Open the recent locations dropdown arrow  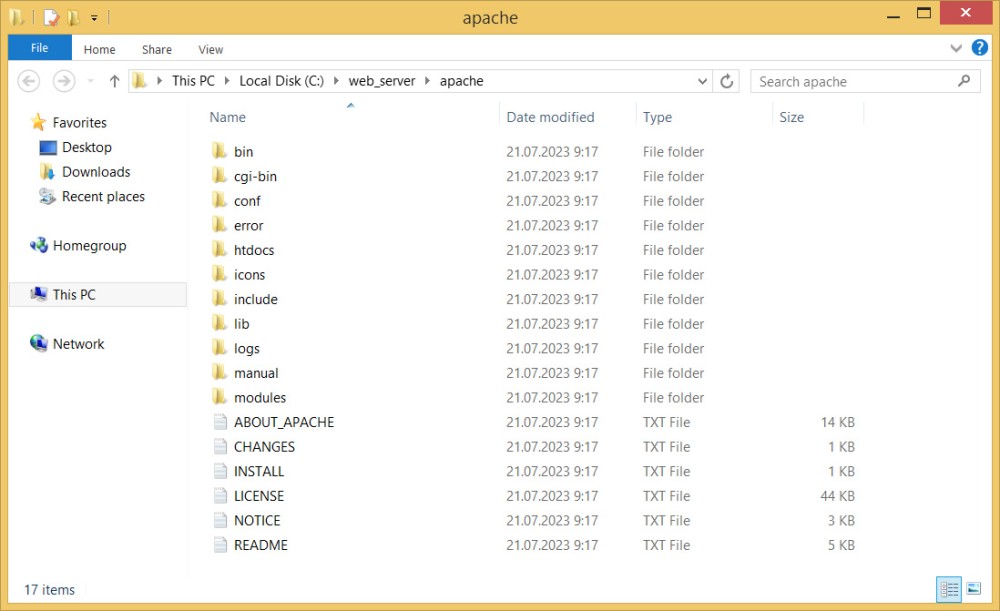(90, 81)
